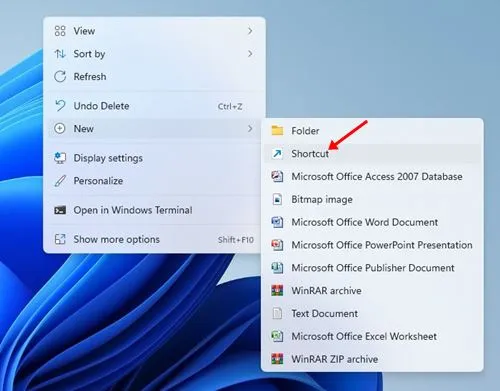Expand the View submenu chevron
The height and width of the screenshot is (391, 500).
[250, 31]
